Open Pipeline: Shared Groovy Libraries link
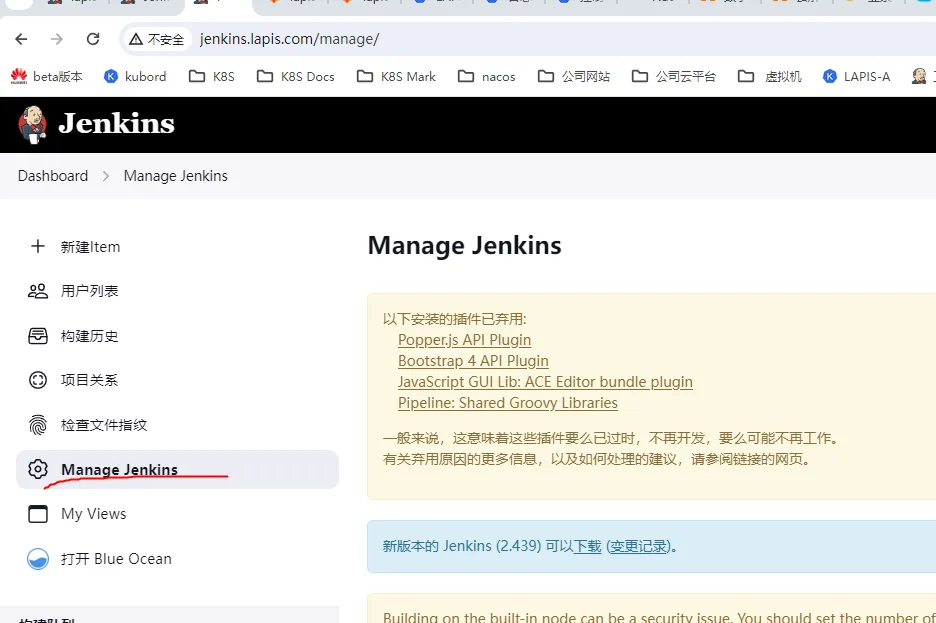Screen dimensions: 936x623 click(x=507, y=403)
